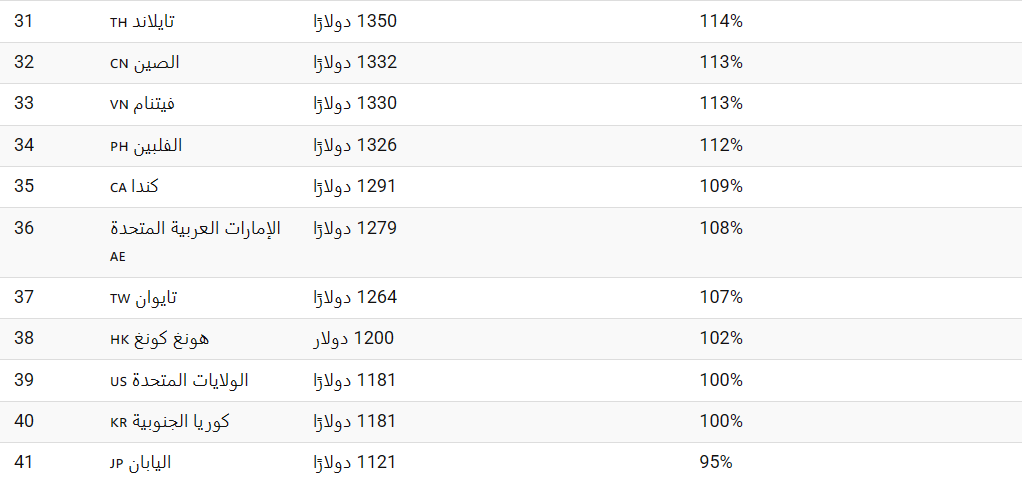Click the country name كوريا الجنوبية
The width and height of the screenshot is (1022, 496).
coord(181,422)
